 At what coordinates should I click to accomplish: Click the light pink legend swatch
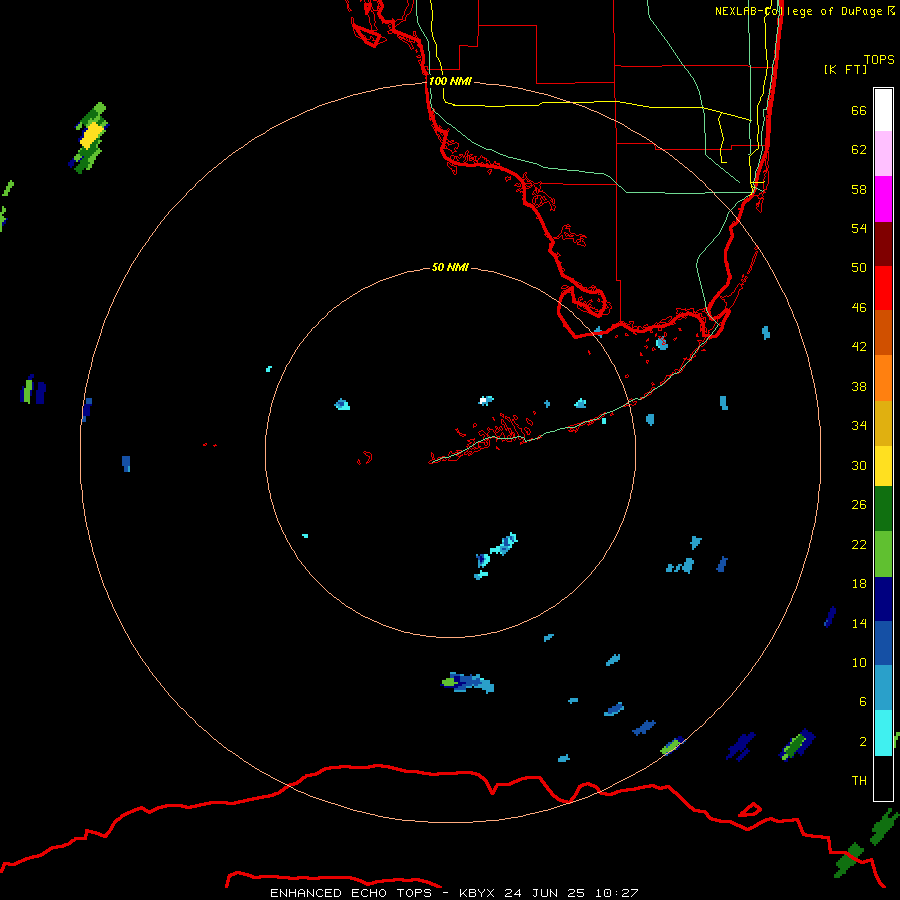coord(883,154)
